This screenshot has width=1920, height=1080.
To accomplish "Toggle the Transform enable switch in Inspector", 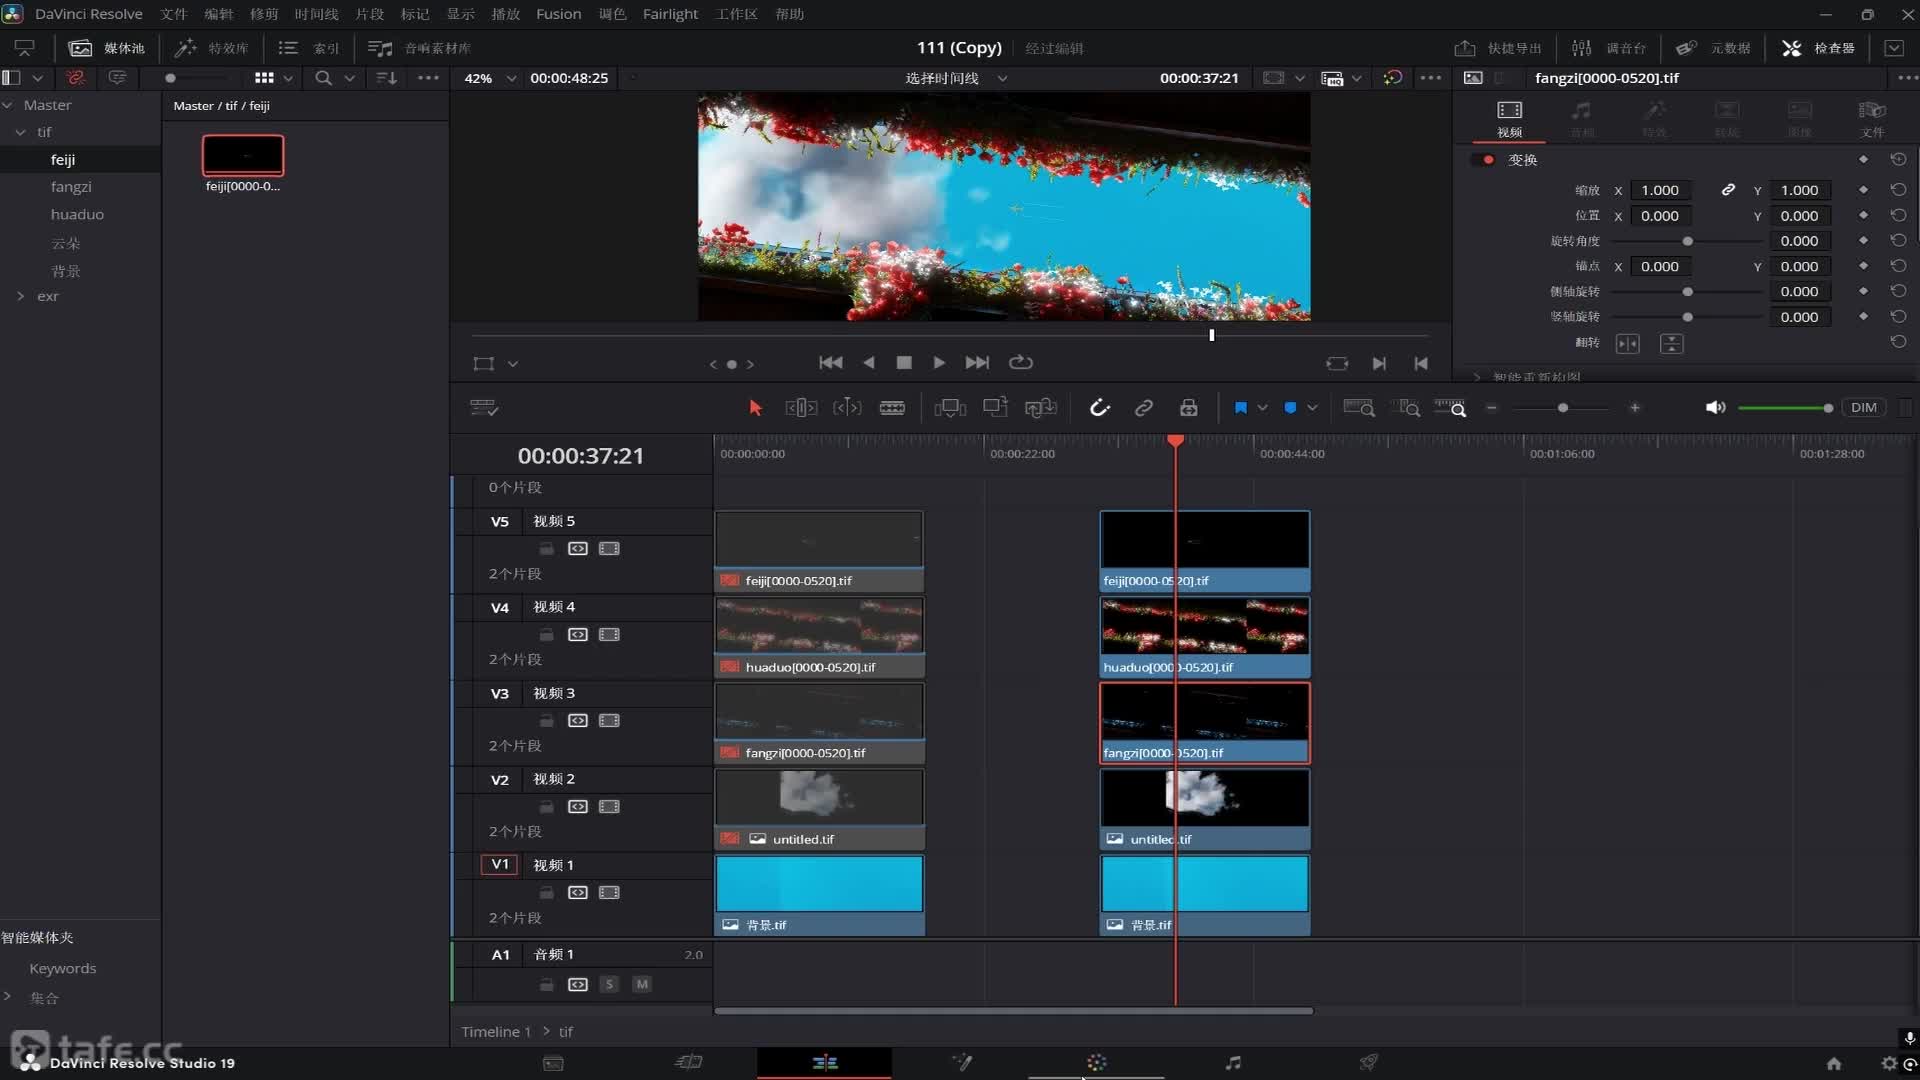I will [x=1484, y=160].
